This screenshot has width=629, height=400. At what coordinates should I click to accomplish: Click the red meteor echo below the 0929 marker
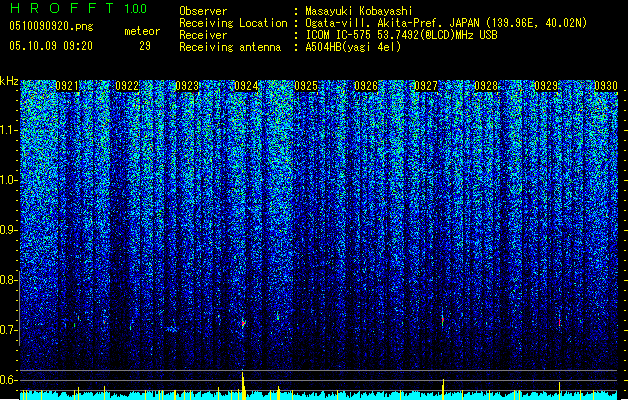click(x=560, y=322)
